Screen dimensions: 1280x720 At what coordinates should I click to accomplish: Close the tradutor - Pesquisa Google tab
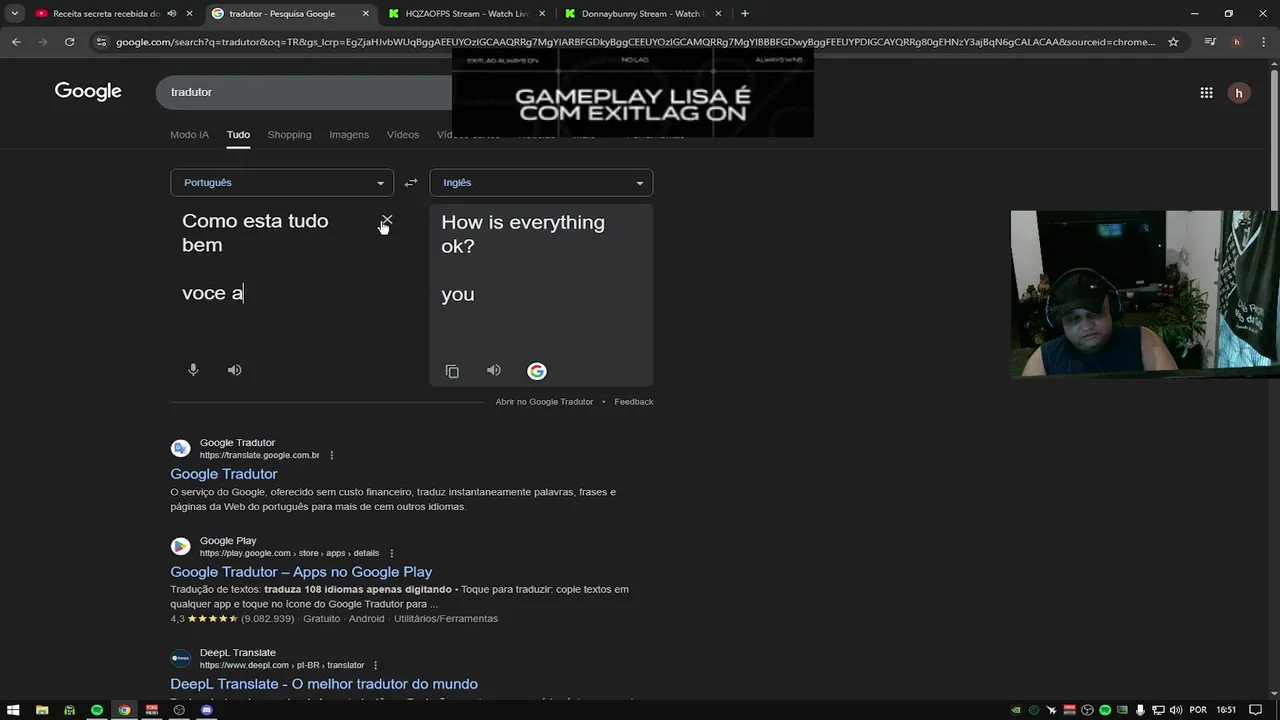366,14
